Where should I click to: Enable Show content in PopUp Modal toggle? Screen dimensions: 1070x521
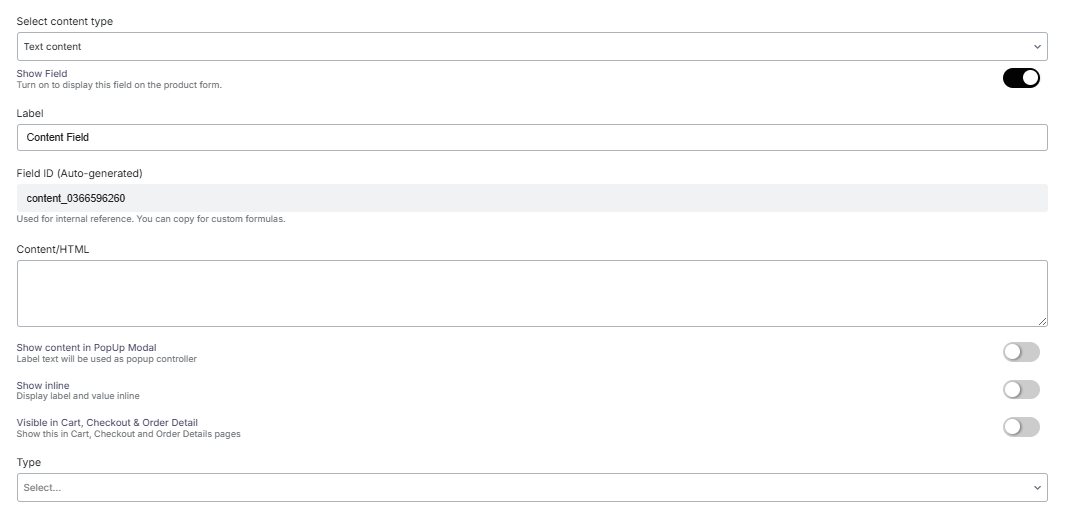click(1021, 352)
